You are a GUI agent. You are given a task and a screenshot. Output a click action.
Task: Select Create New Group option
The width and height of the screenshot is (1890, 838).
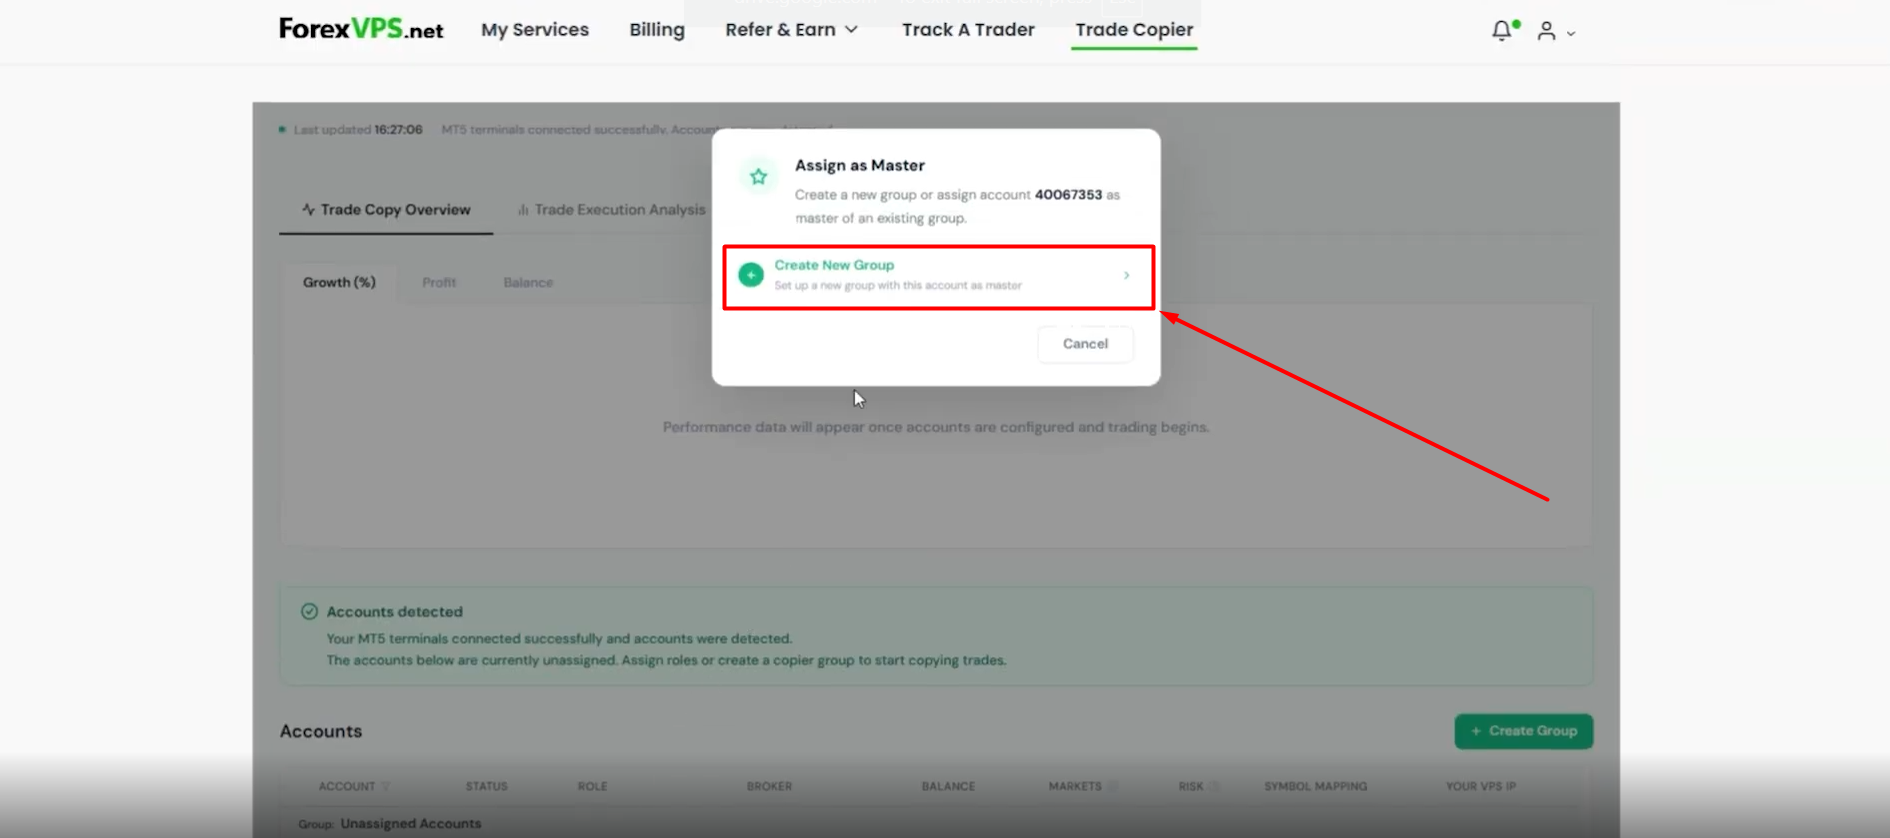[938, 276]
